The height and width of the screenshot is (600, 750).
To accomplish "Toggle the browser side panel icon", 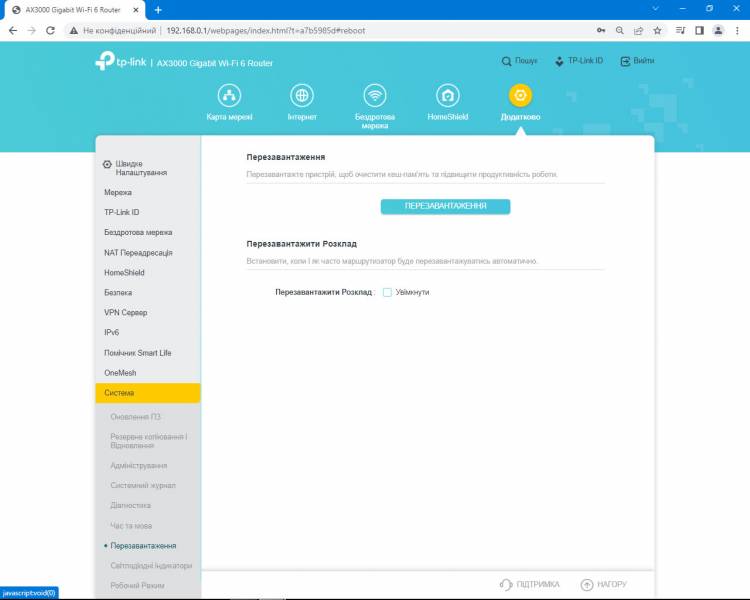I will point(699,31).
